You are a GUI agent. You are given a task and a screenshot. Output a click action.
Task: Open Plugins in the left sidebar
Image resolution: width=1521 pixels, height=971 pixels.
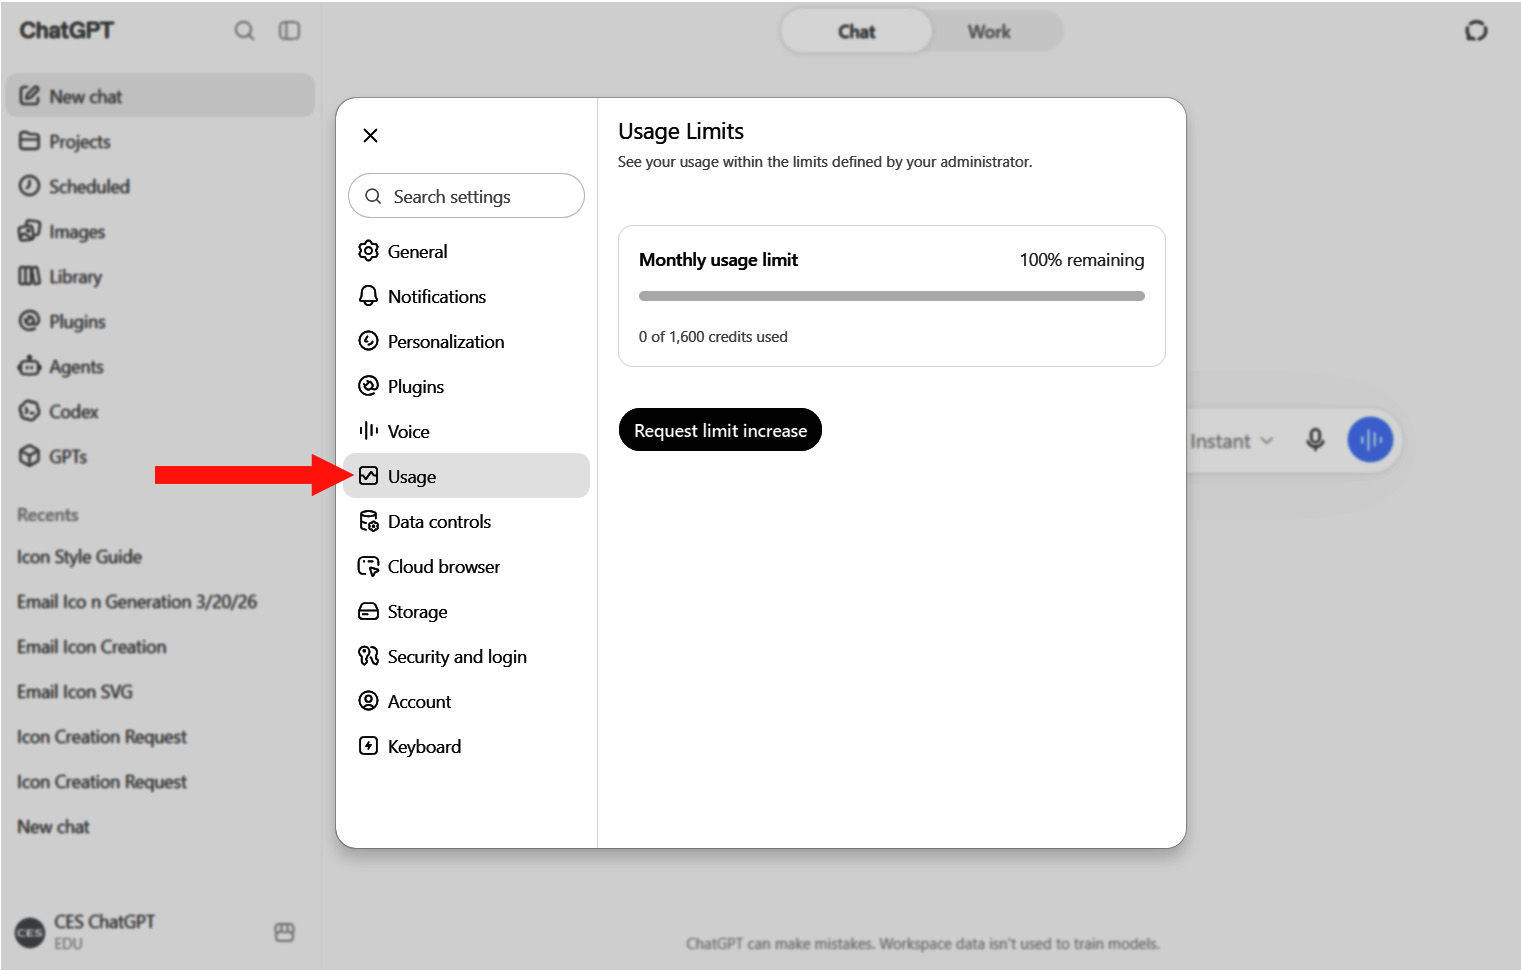click(x=160, y=321)
